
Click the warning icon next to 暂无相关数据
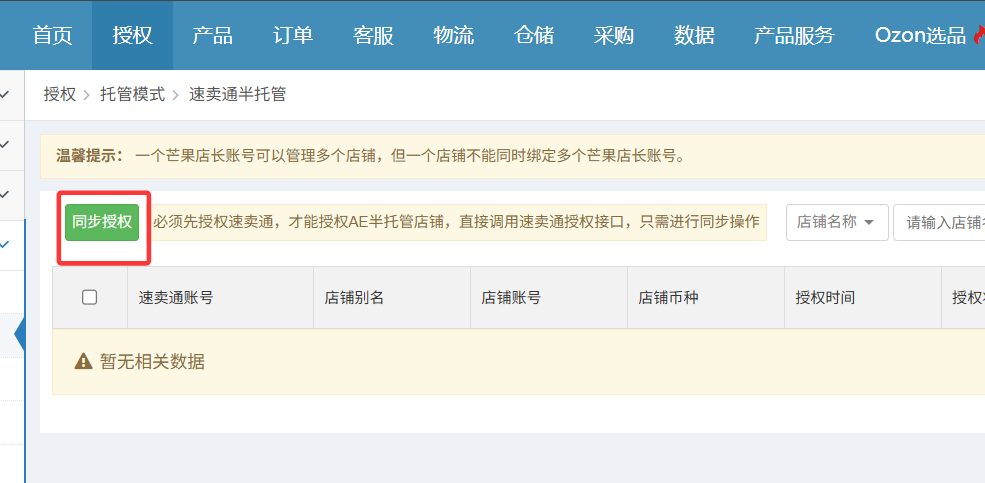[x=84, y=361]
